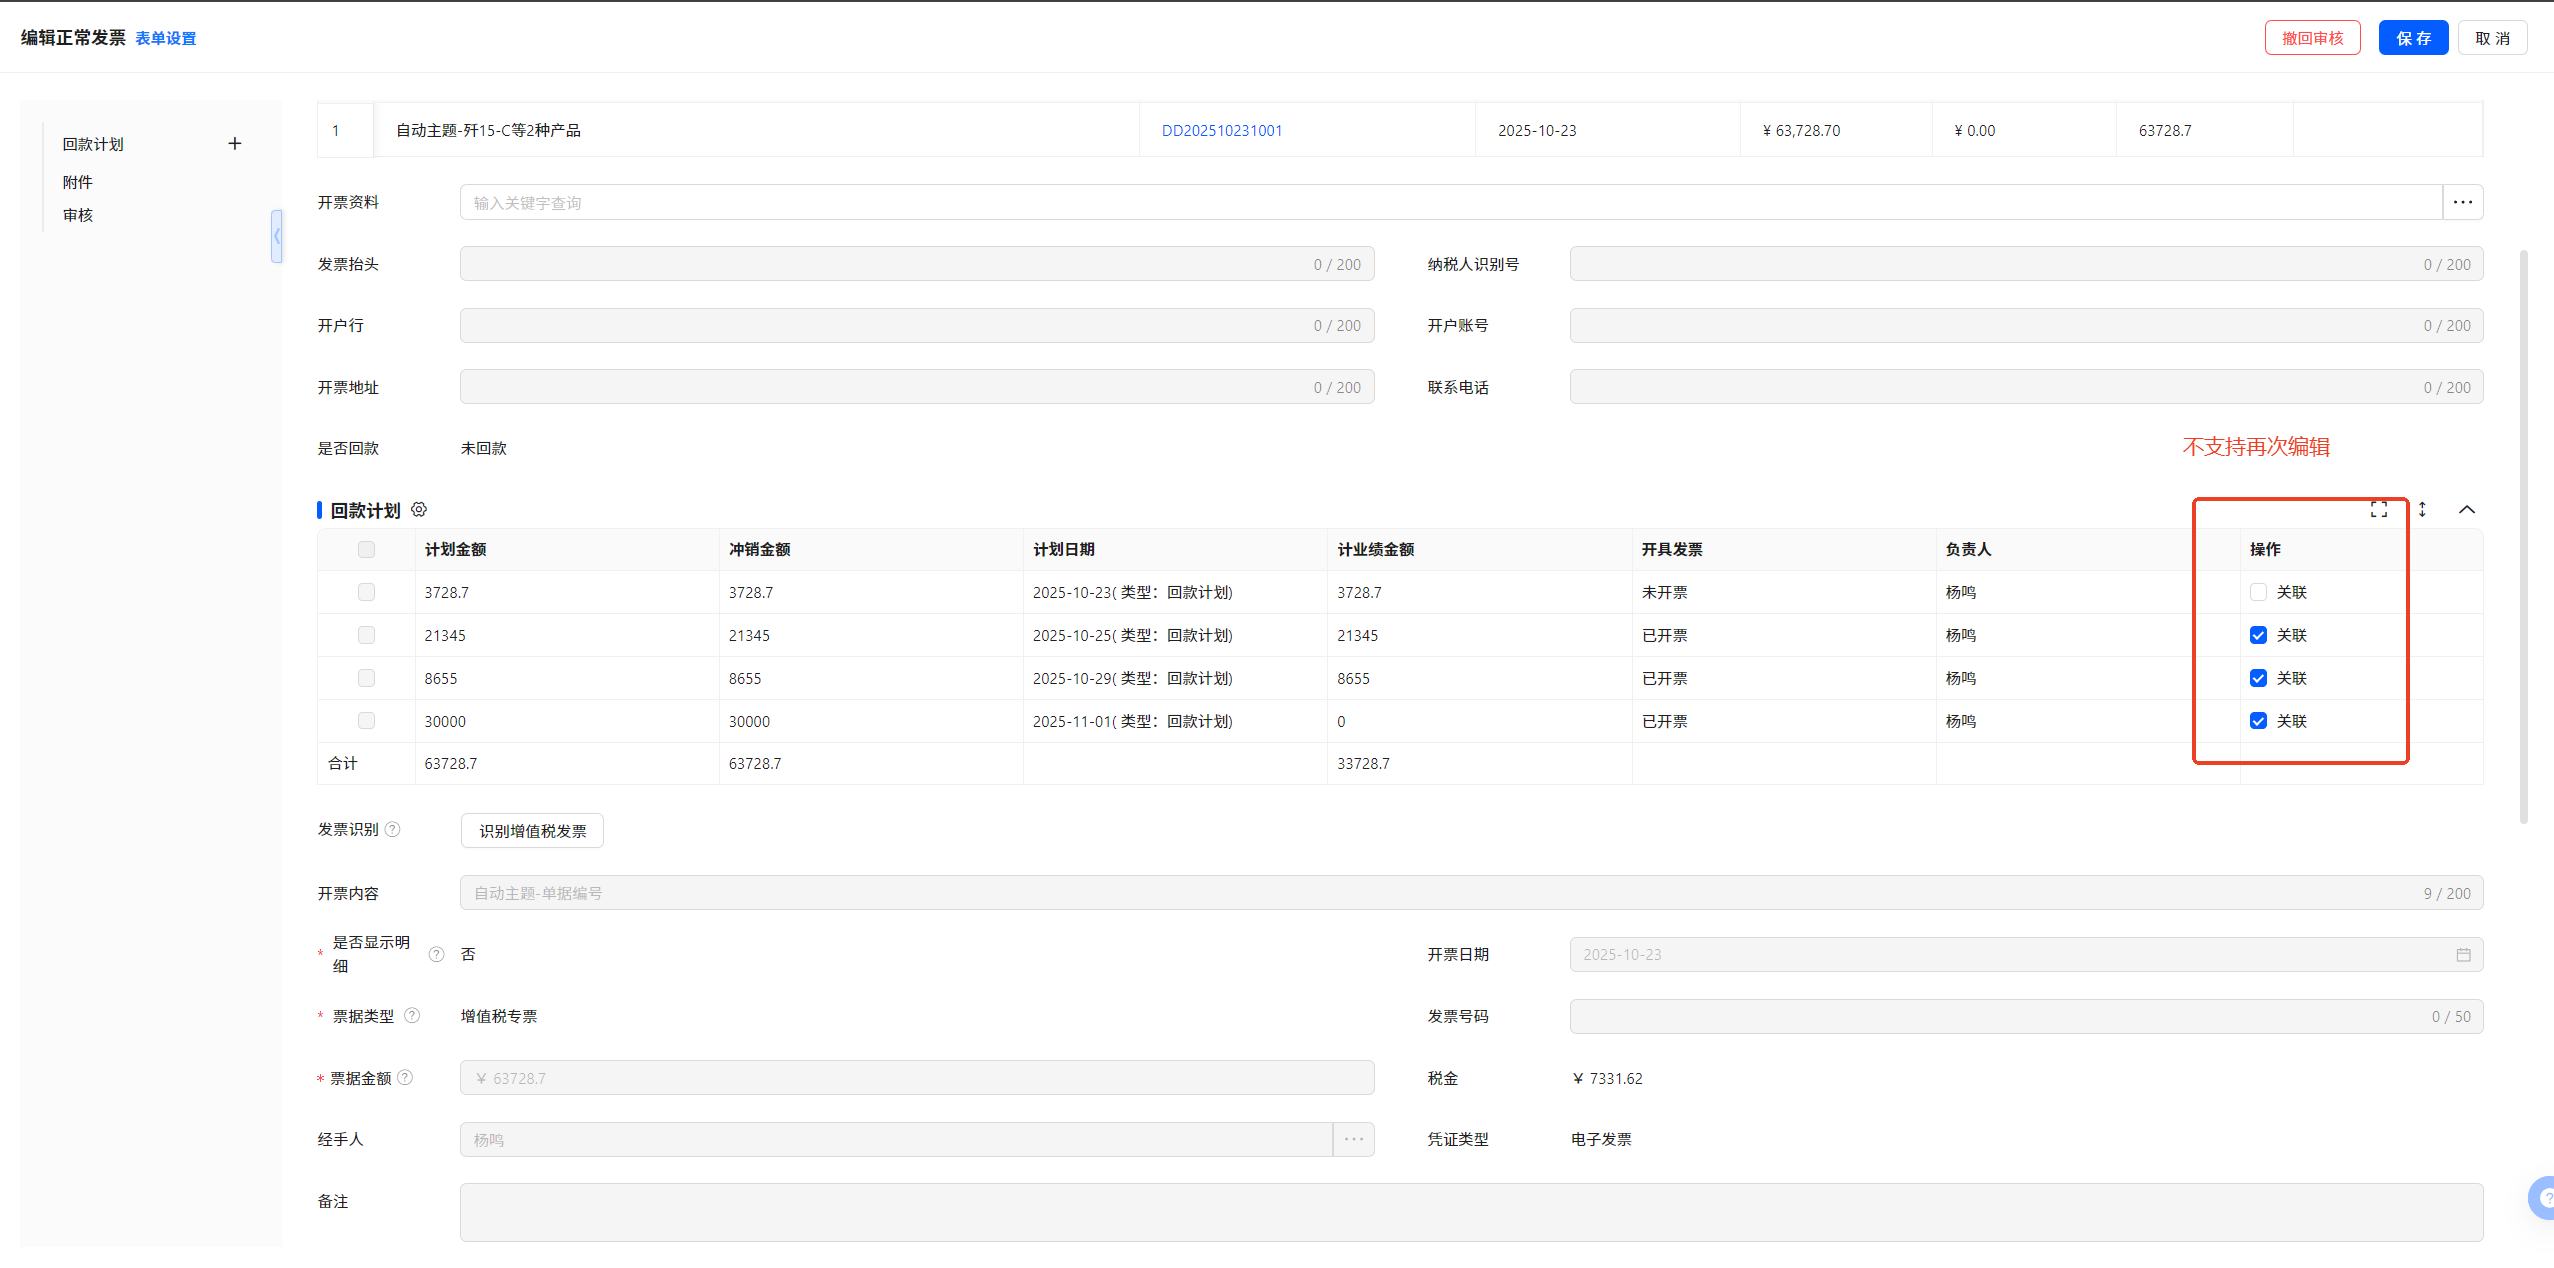Check 关联 checkbox for the 3728.7 row
This screenshot has height=1268, width=2554.
tap(2258, 593)
